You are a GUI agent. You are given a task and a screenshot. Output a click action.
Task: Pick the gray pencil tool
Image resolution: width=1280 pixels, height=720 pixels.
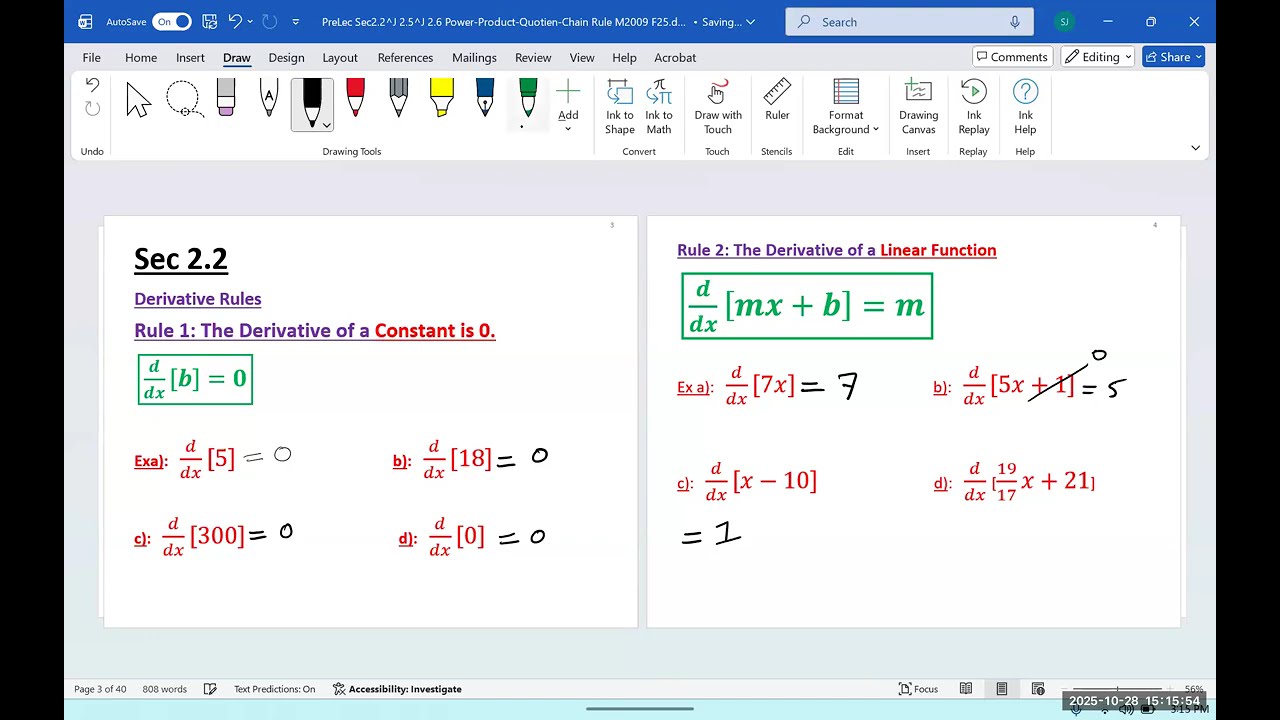coord(398,100)
